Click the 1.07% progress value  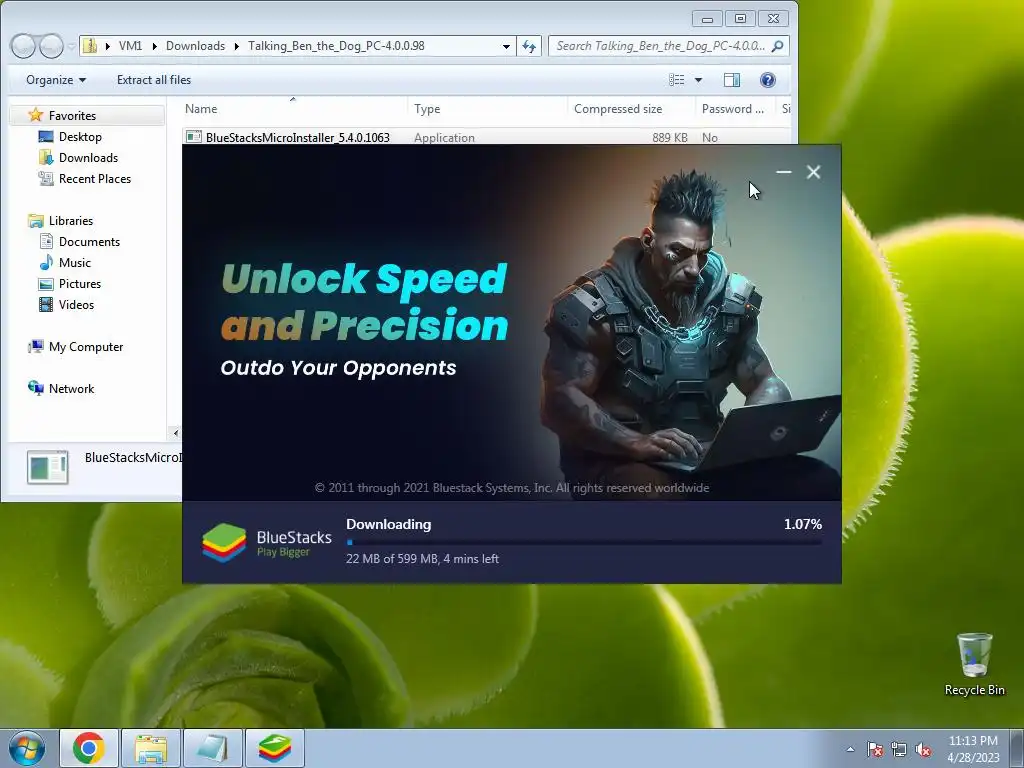tap(803, 524)
